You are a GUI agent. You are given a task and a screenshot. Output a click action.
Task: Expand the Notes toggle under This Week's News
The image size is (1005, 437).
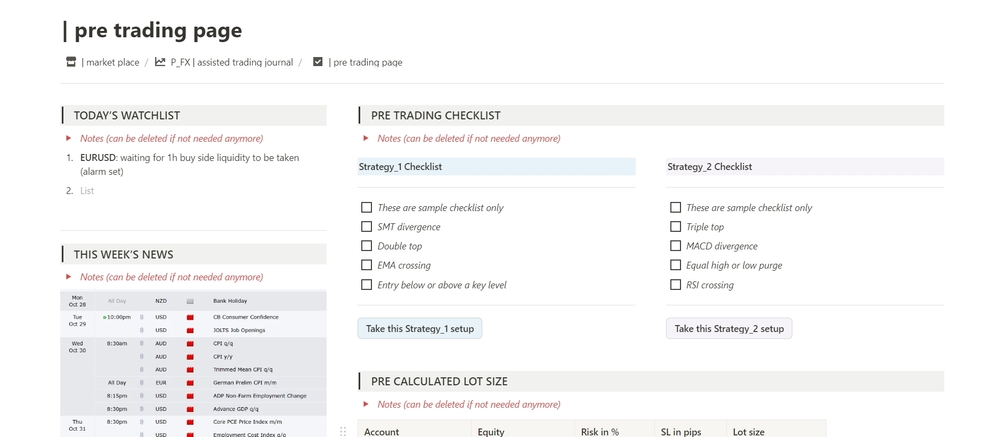click(x=69, y=277)
